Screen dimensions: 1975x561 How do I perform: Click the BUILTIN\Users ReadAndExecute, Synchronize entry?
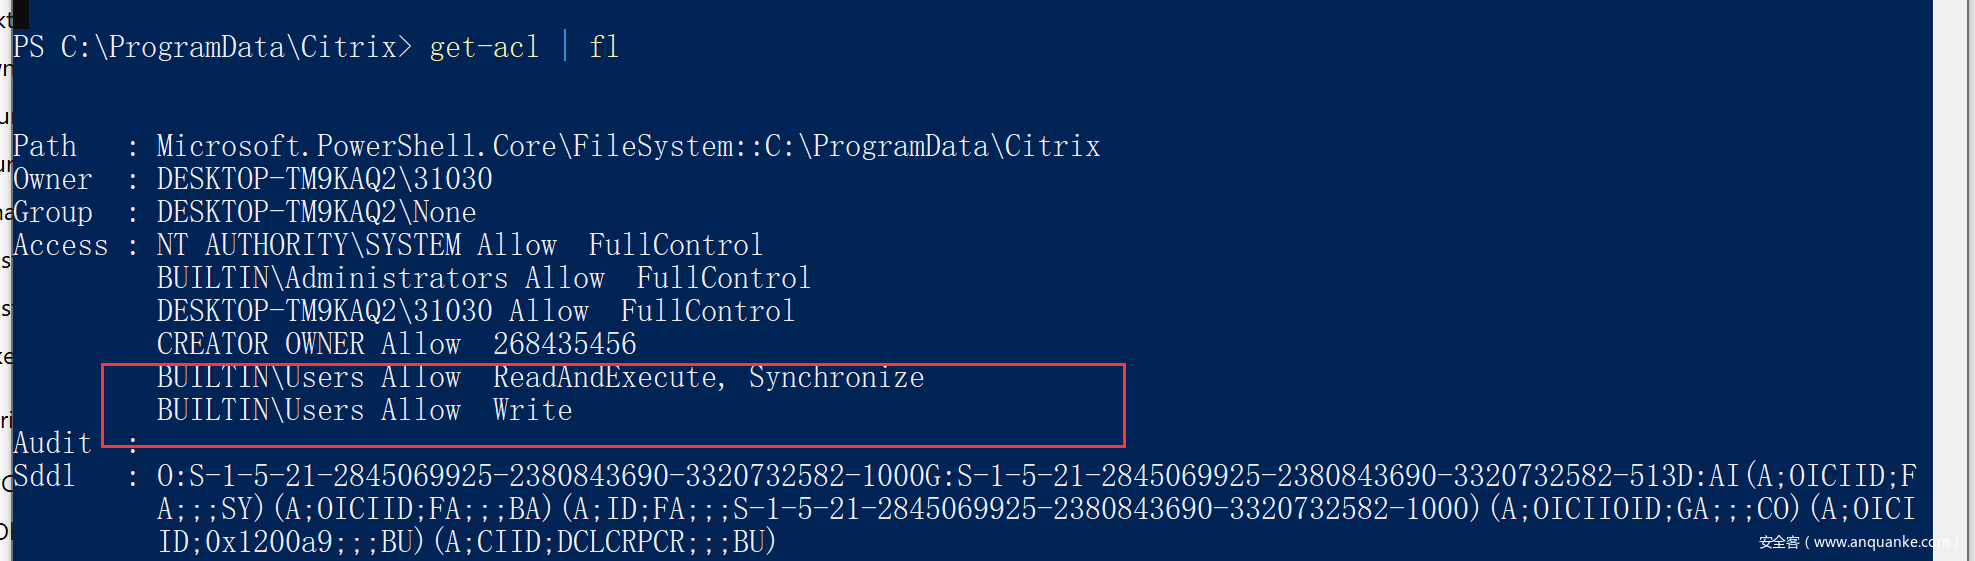[540, 377]
